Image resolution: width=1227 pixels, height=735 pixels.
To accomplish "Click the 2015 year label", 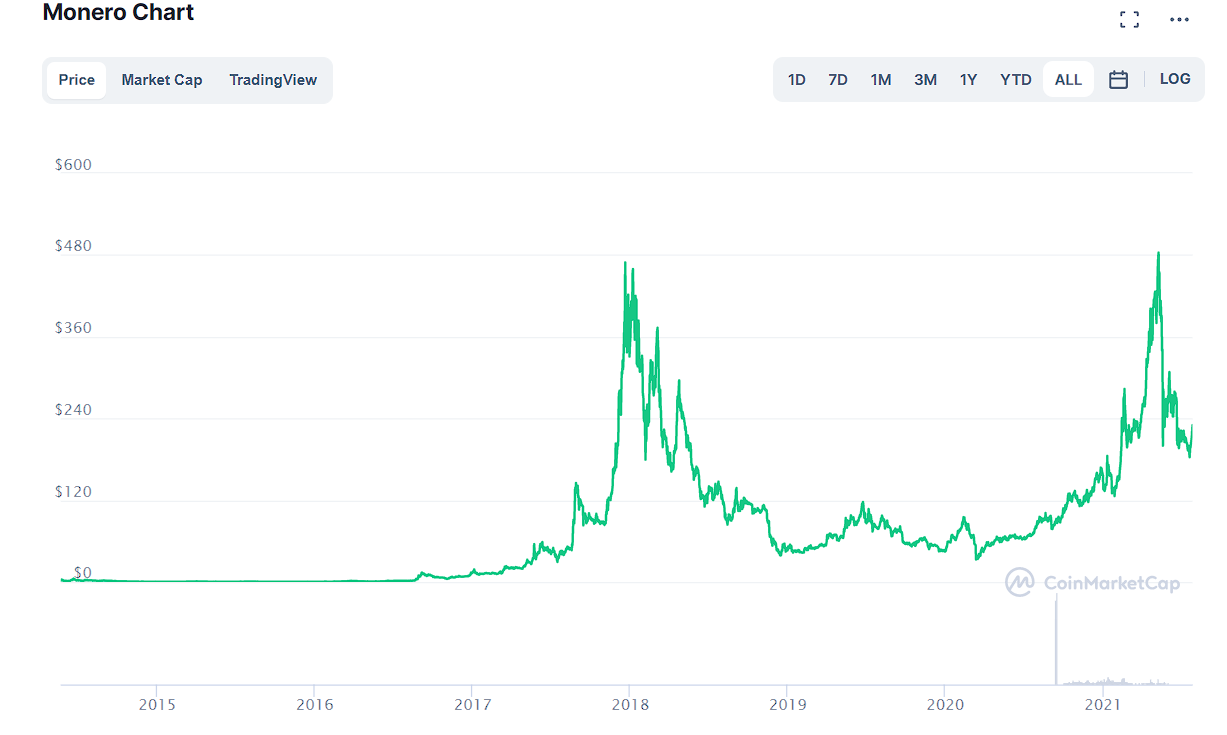I will [156, 704].
